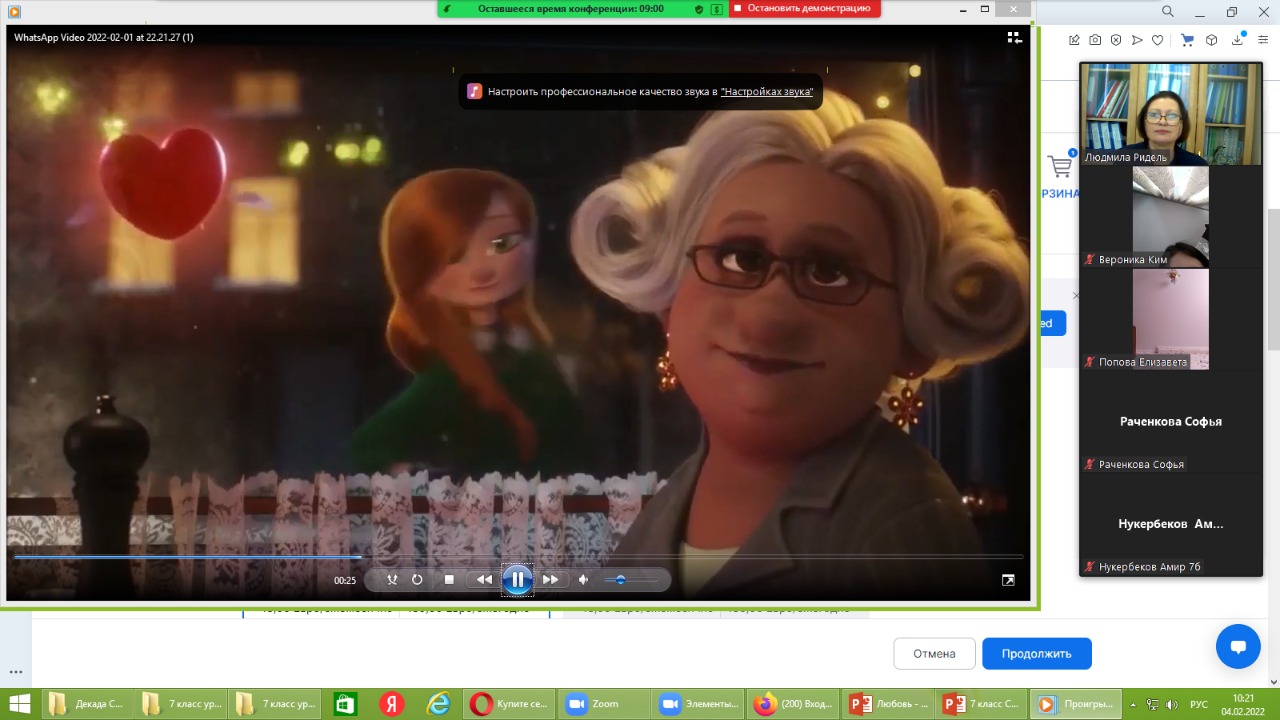This screenshot has height=720, width=1280.
Task: Pause the video with the blue button
Action: coord(517,579)
